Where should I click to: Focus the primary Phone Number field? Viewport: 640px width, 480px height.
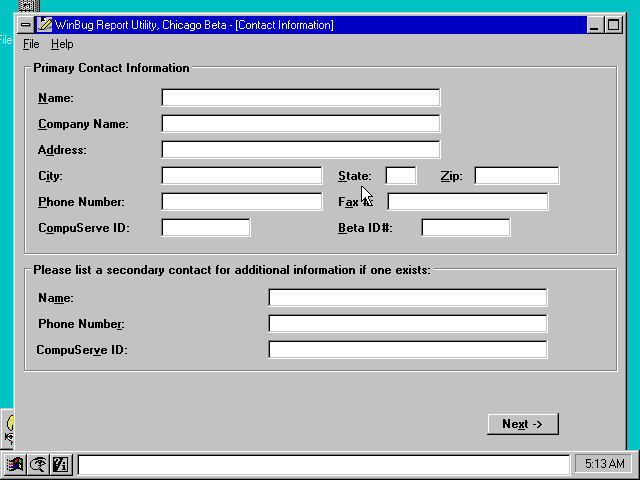pyautogui.click(x=242, y=202)
